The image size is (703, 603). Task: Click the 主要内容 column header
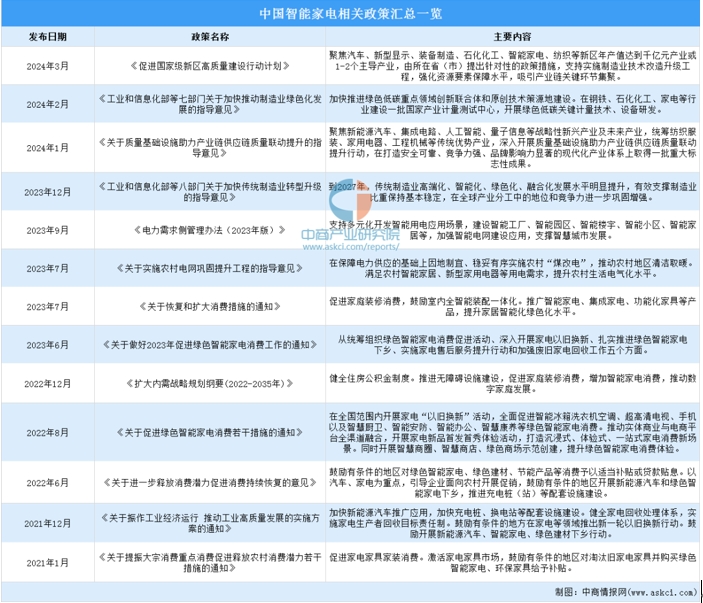coord(512,37)
